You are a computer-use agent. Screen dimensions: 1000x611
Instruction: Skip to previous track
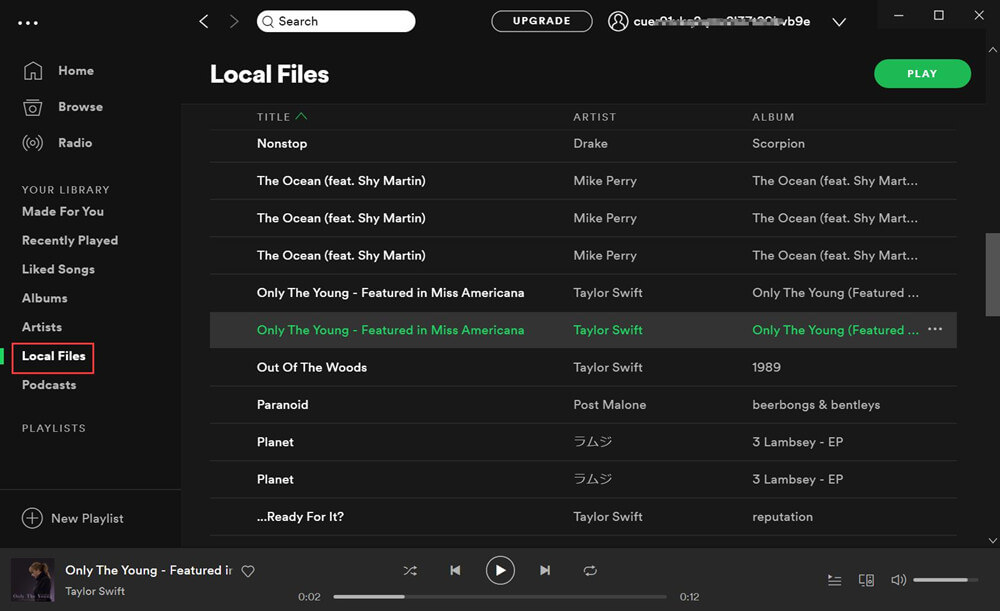click(455, 570)
